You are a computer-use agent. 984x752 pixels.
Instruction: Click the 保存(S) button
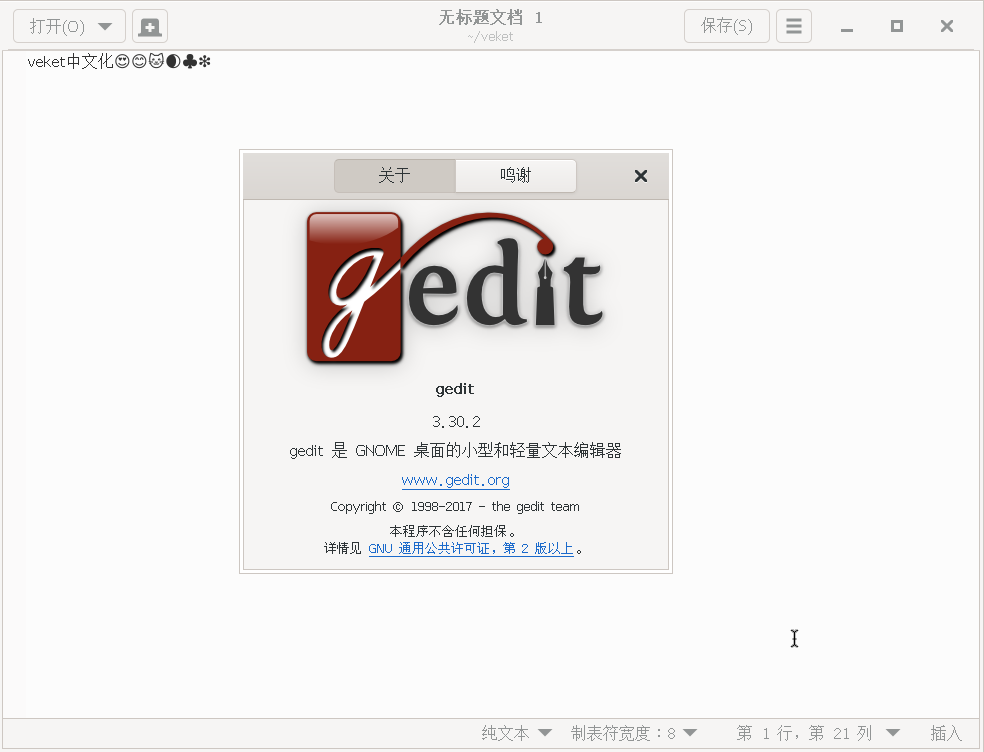pos(727,26)
